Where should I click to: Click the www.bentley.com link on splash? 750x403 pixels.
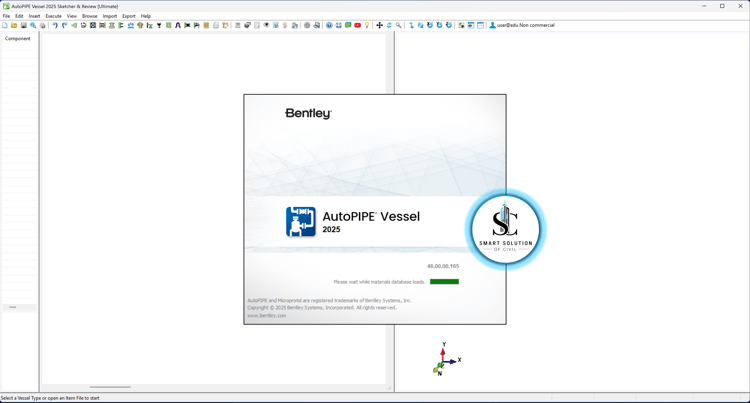[x=266, y=316]
